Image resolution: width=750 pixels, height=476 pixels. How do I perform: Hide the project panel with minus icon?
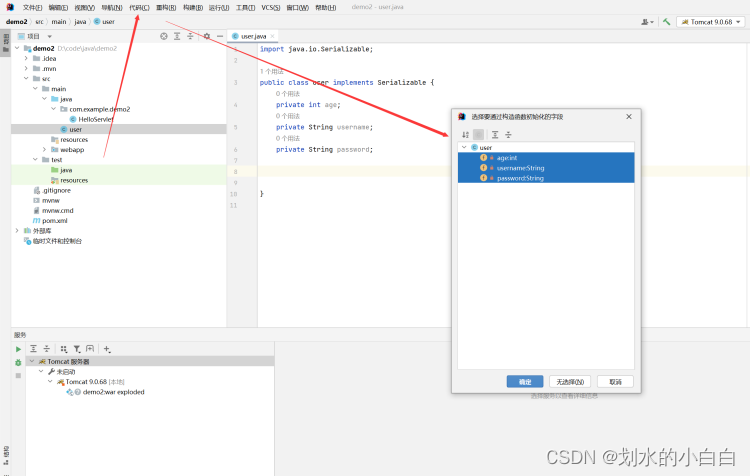pos(220,36)
